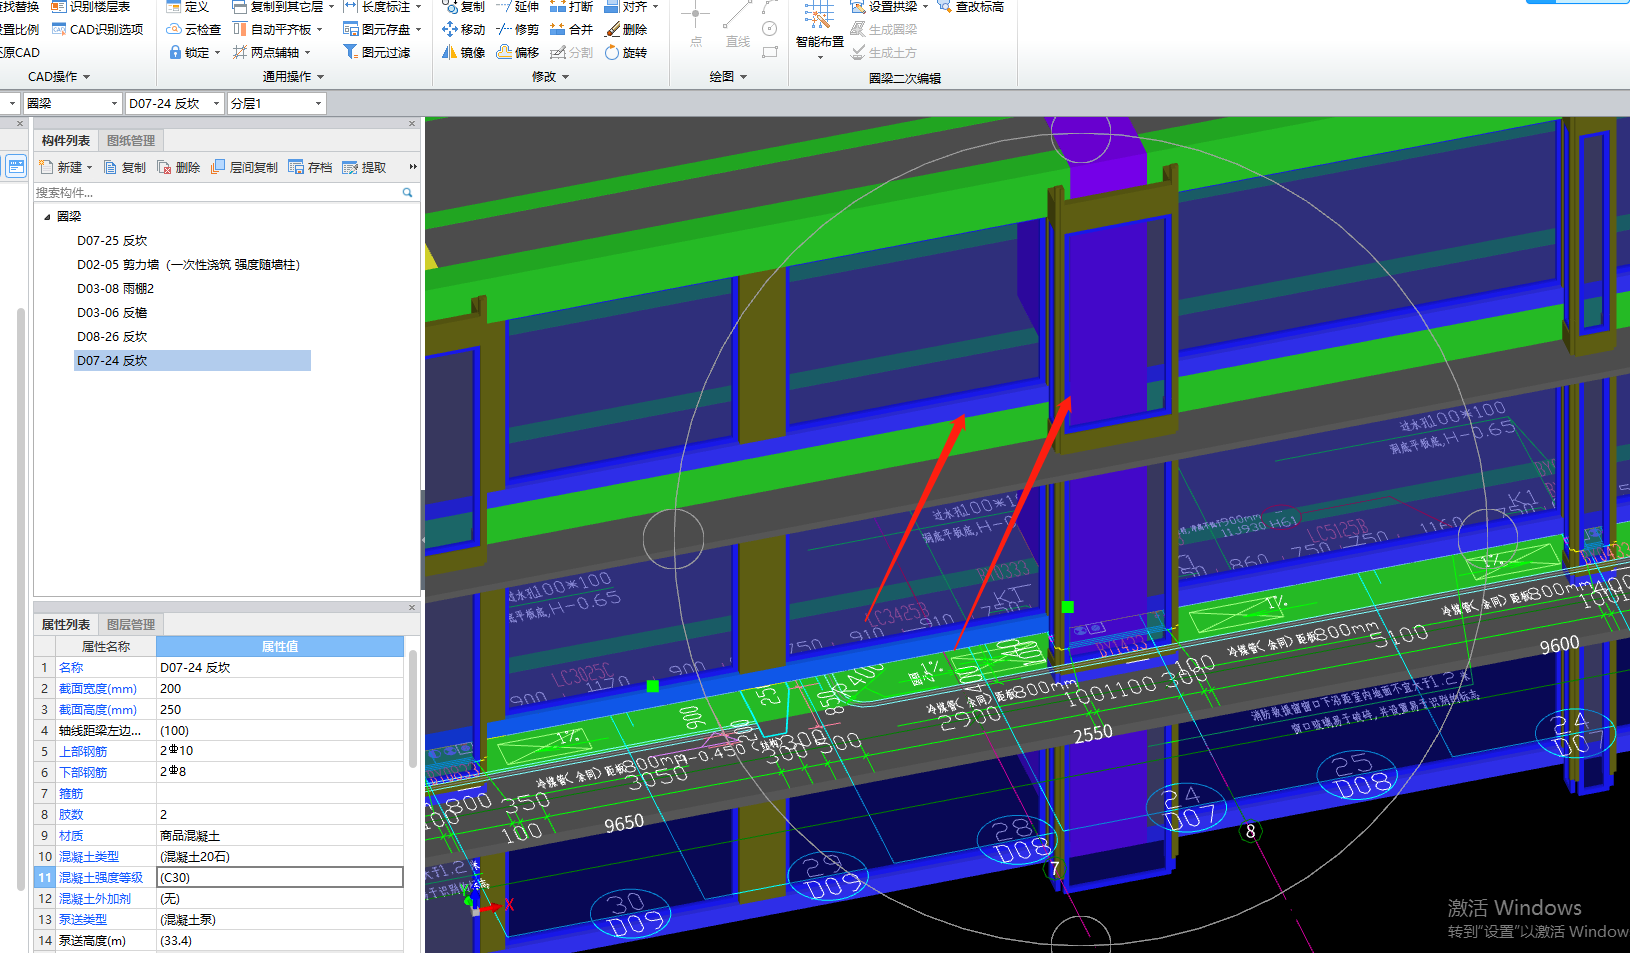Click 存档 in component list toolbar
Screen dimensions: 1630x953
coord(310,167)
